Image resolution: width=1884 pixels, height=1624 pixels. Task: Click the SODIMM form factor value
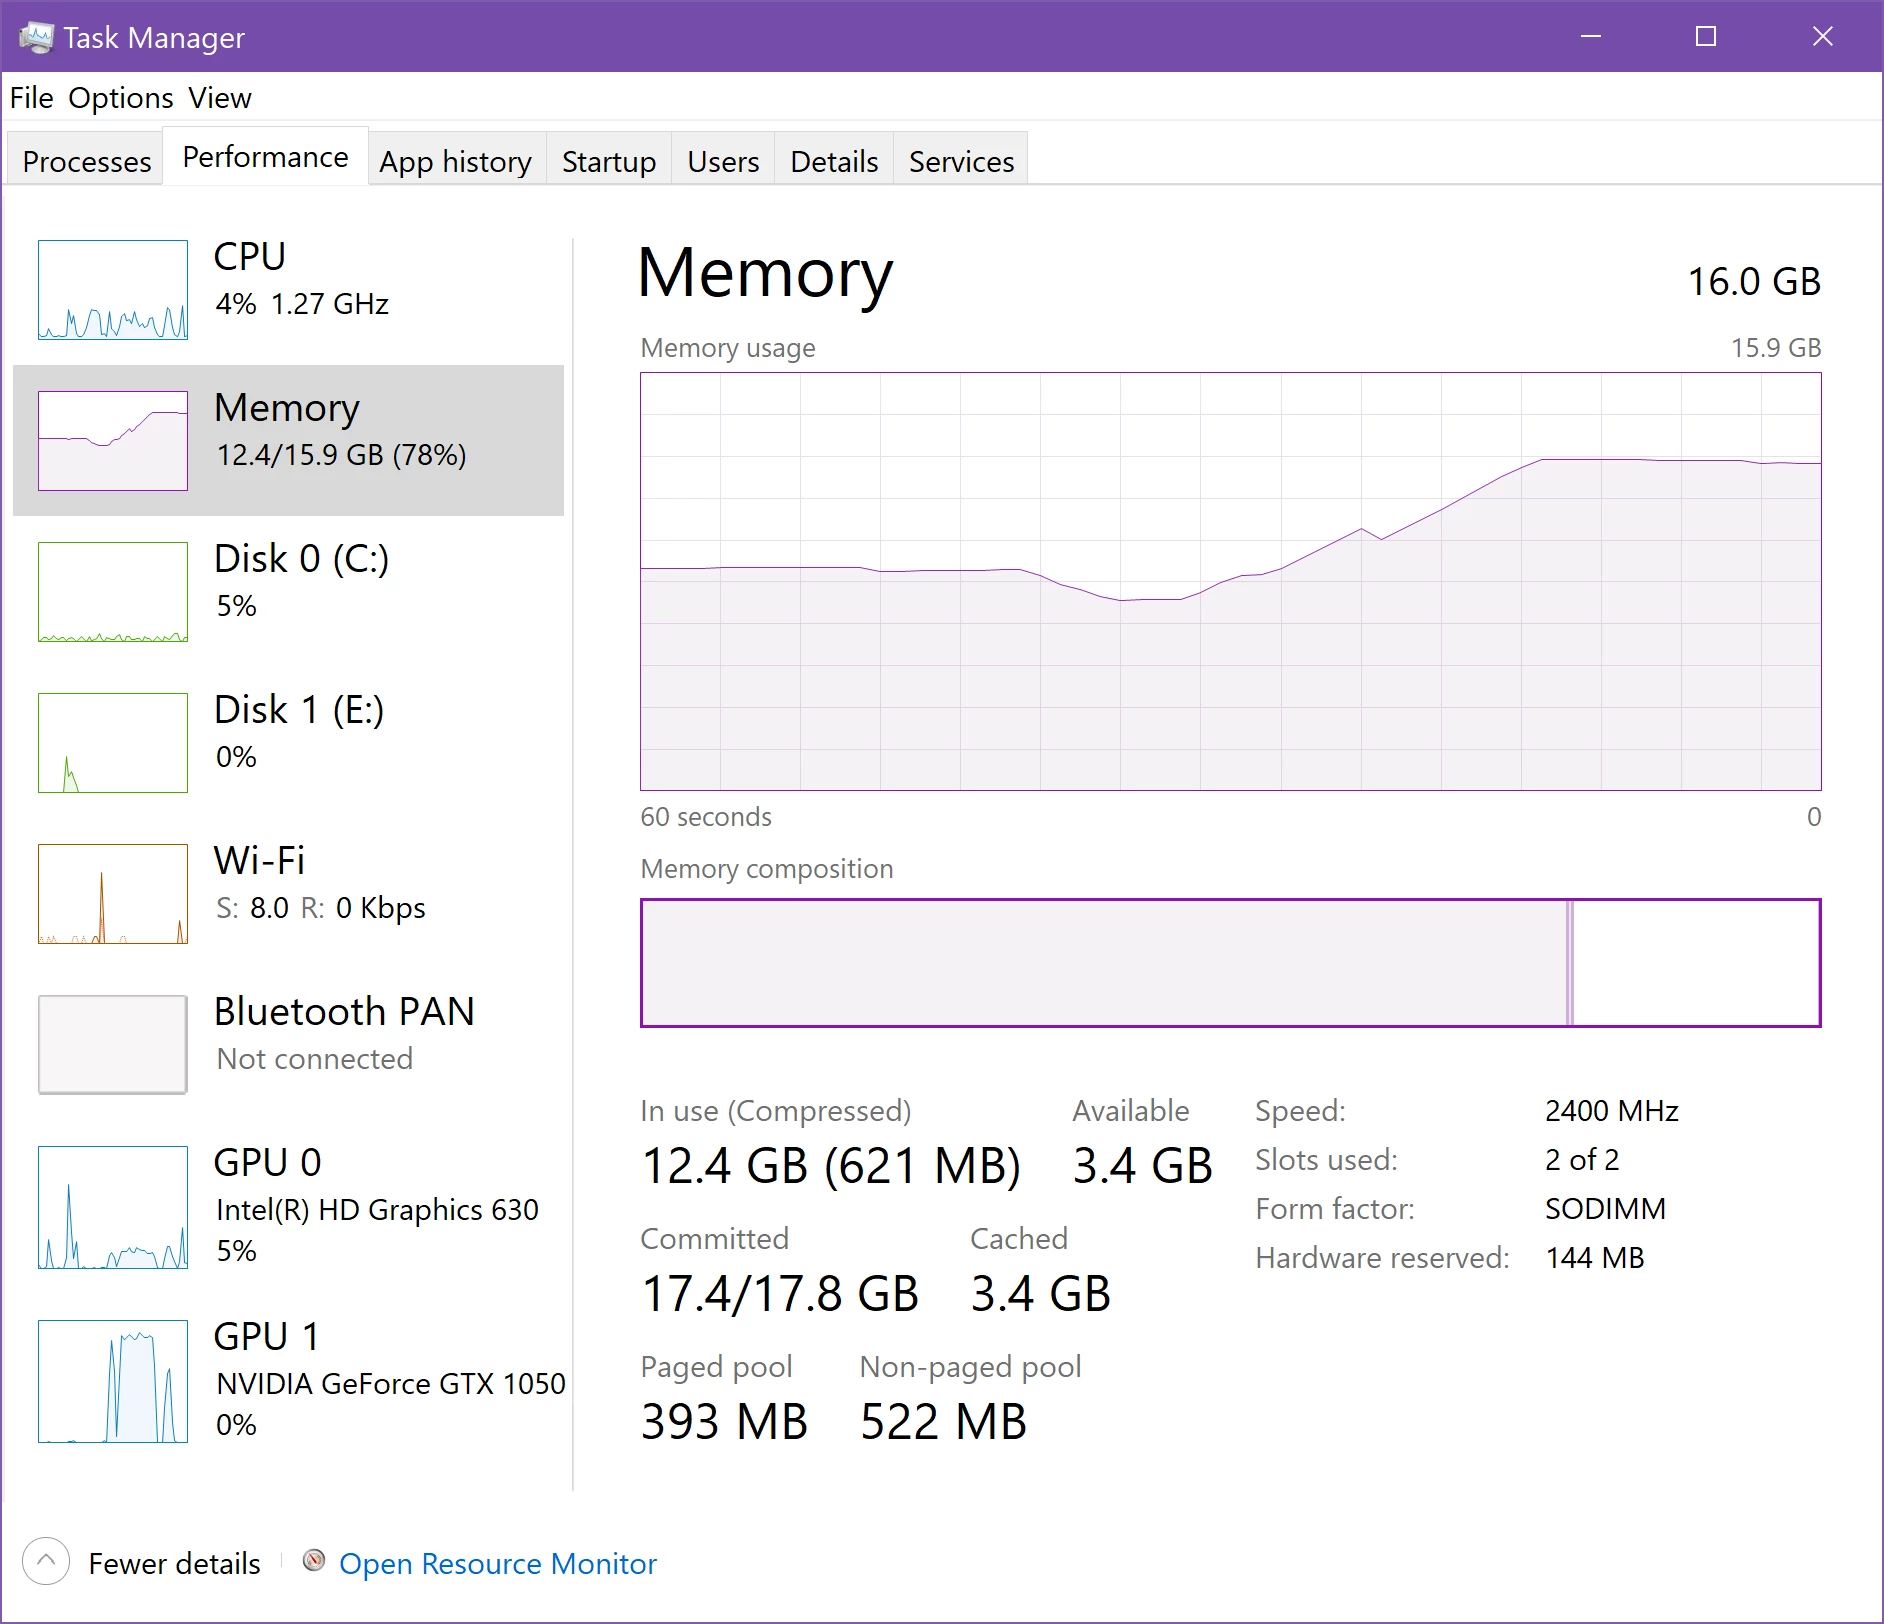point(1605,1209)
